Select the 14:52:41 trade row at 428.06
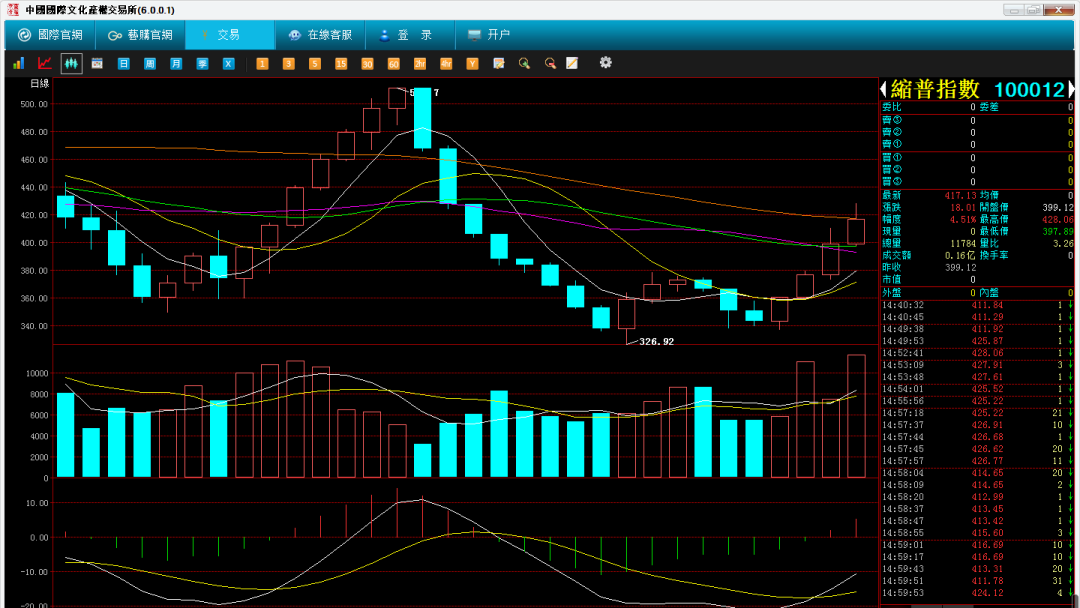The height and width of the screenshot is (608, 1080). click(977, 353)
